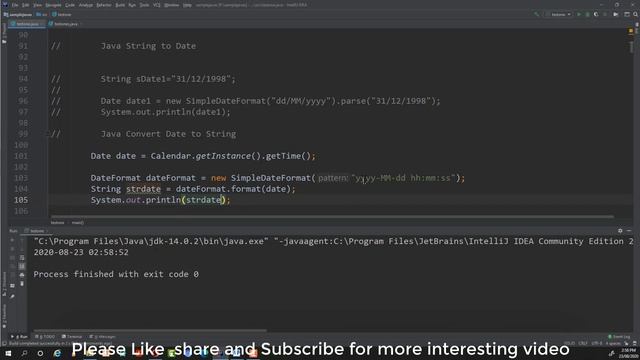Click the Search Everywhere magnifier icon
The image size is (640, 360).
point(636,14)
